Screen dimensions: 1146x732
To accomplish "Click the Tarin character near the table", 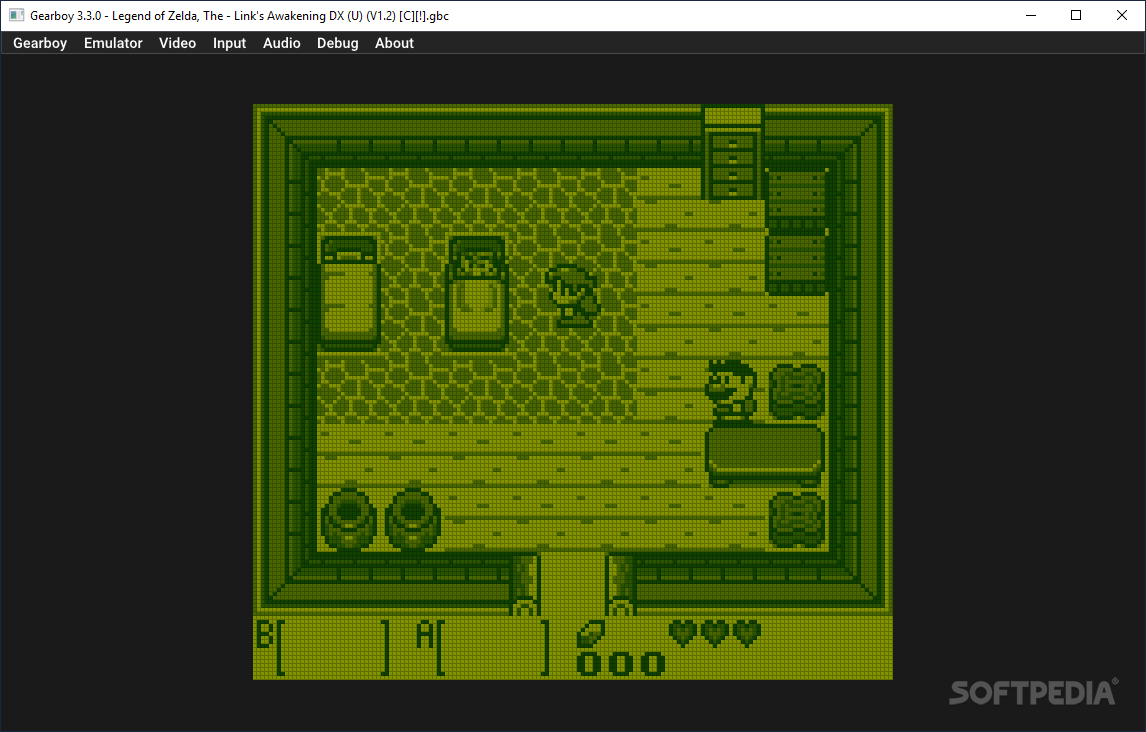I will coord(731,390).
